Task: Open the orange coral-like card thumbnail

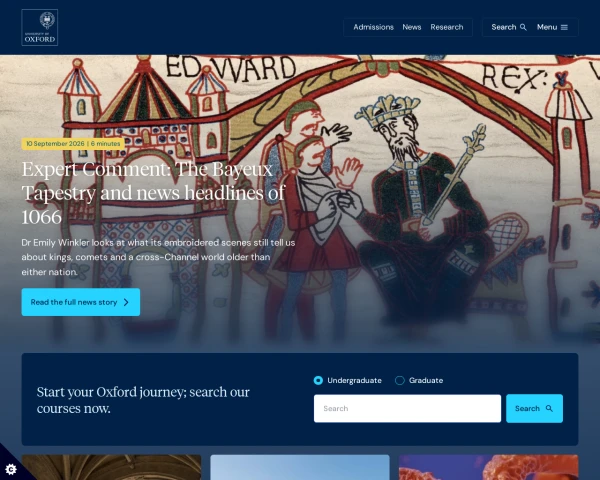Action: click(x=488, y=467)
